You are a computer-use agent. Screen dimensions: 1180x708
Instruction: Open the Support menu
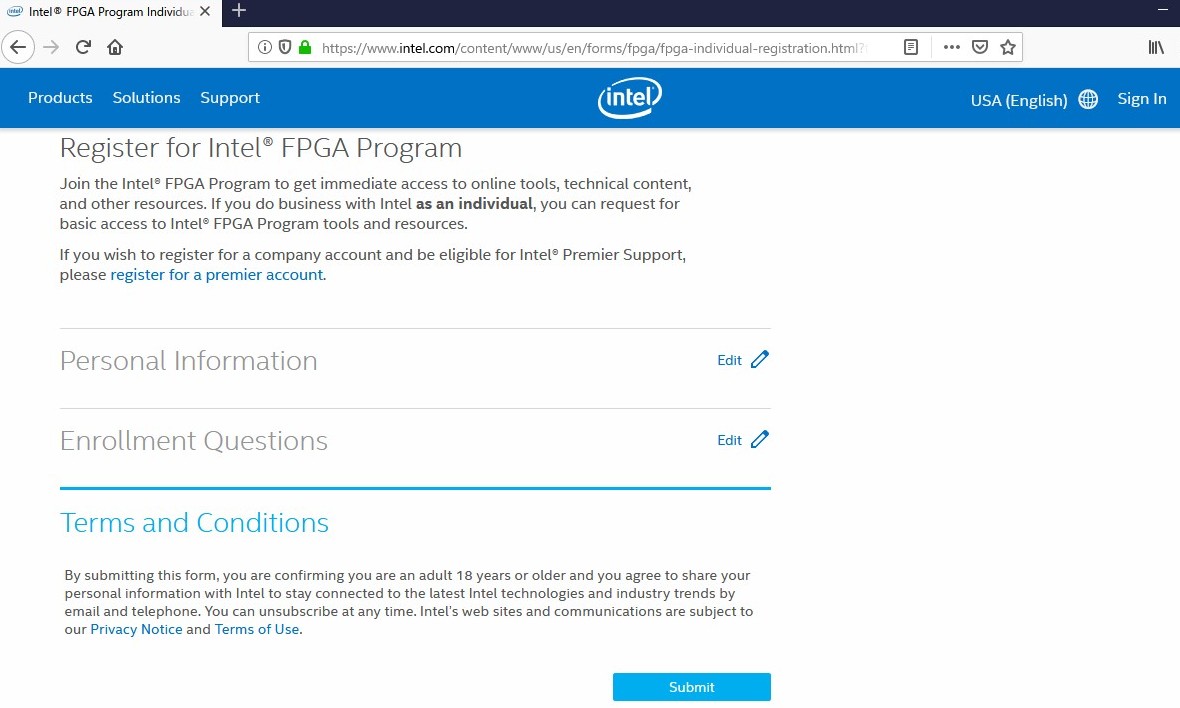(x=230, y=98)
